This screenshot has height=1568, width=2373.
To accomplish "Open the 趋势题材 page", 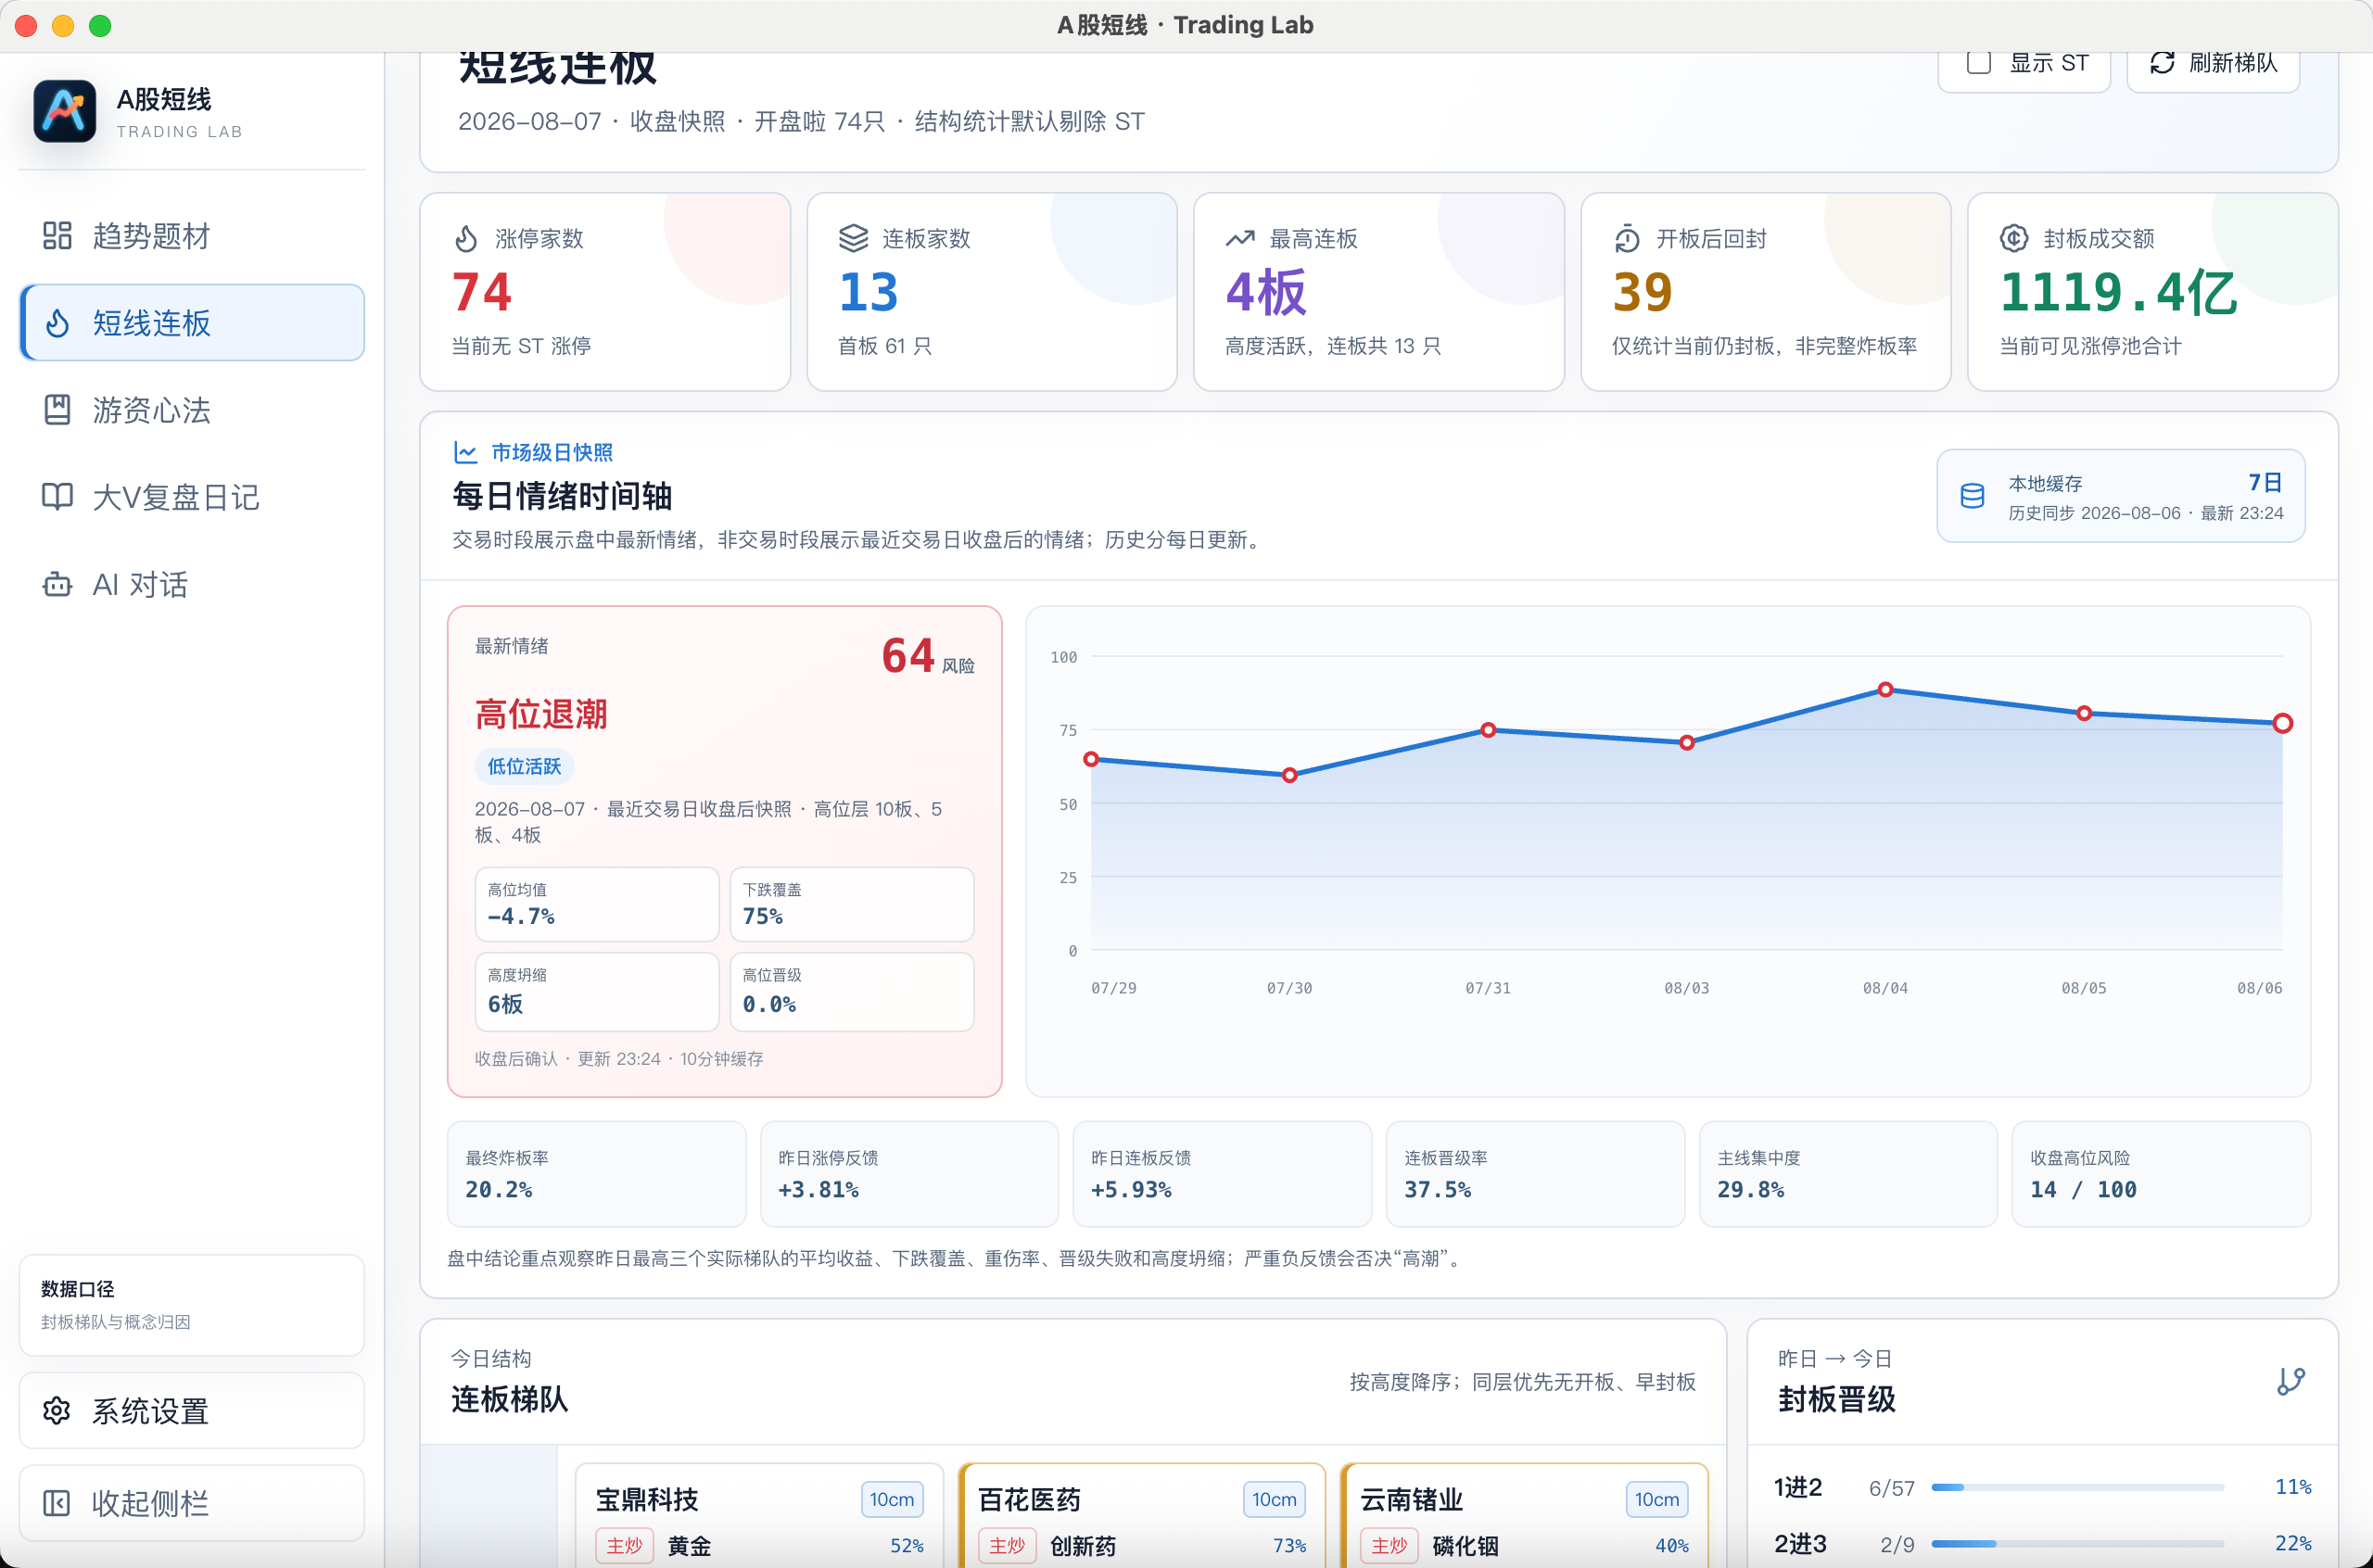I will click(192, 236).
